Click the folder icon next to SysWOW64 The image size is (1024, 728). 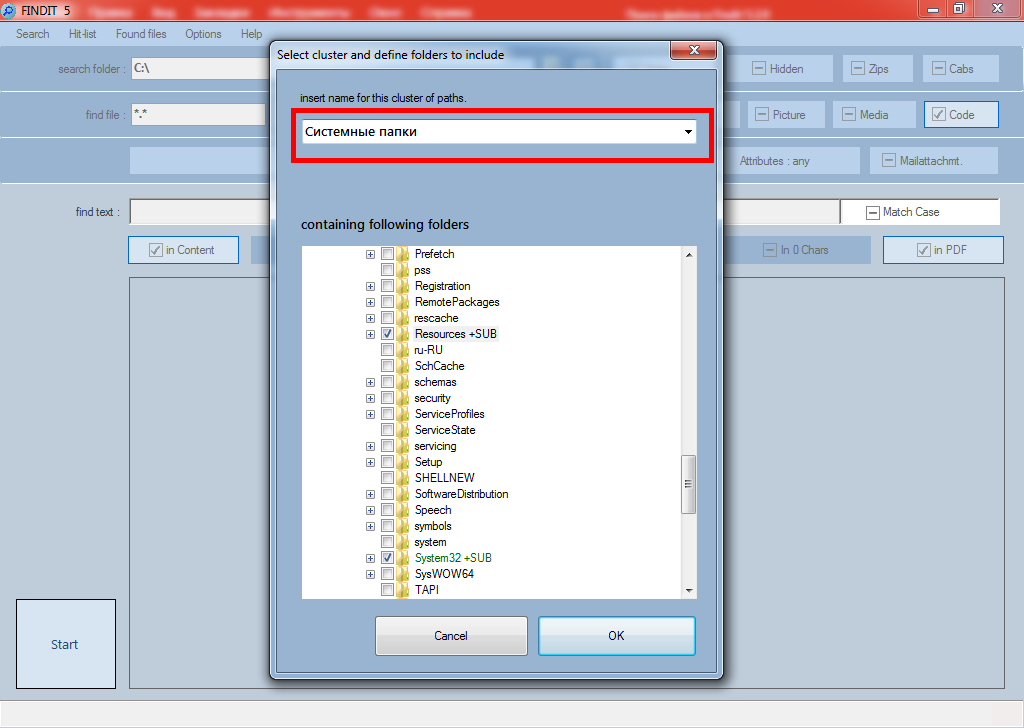[x=403, y=574]
